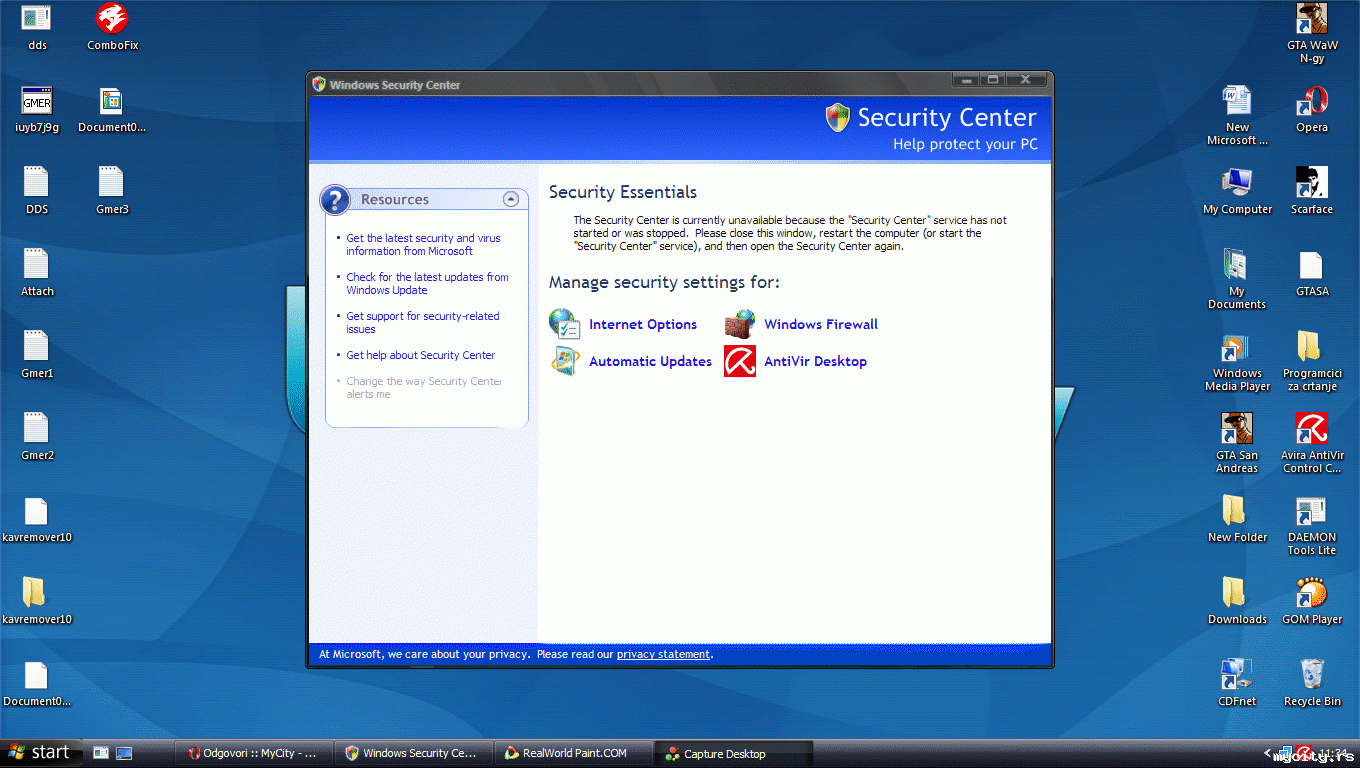Open the latest security and virus information link

click(423, 245)
